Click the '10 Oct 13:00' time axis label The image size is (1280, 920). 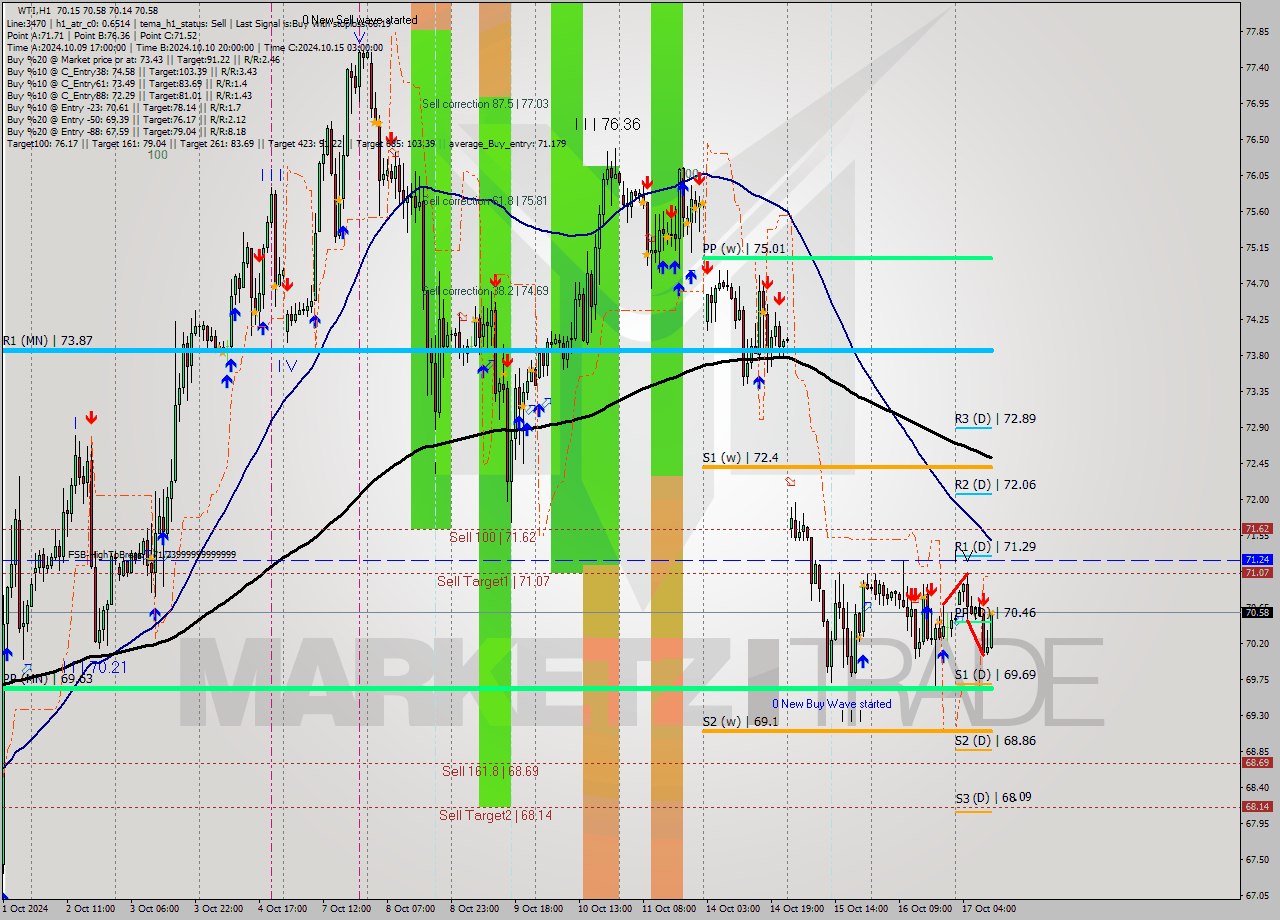[605, 909]
